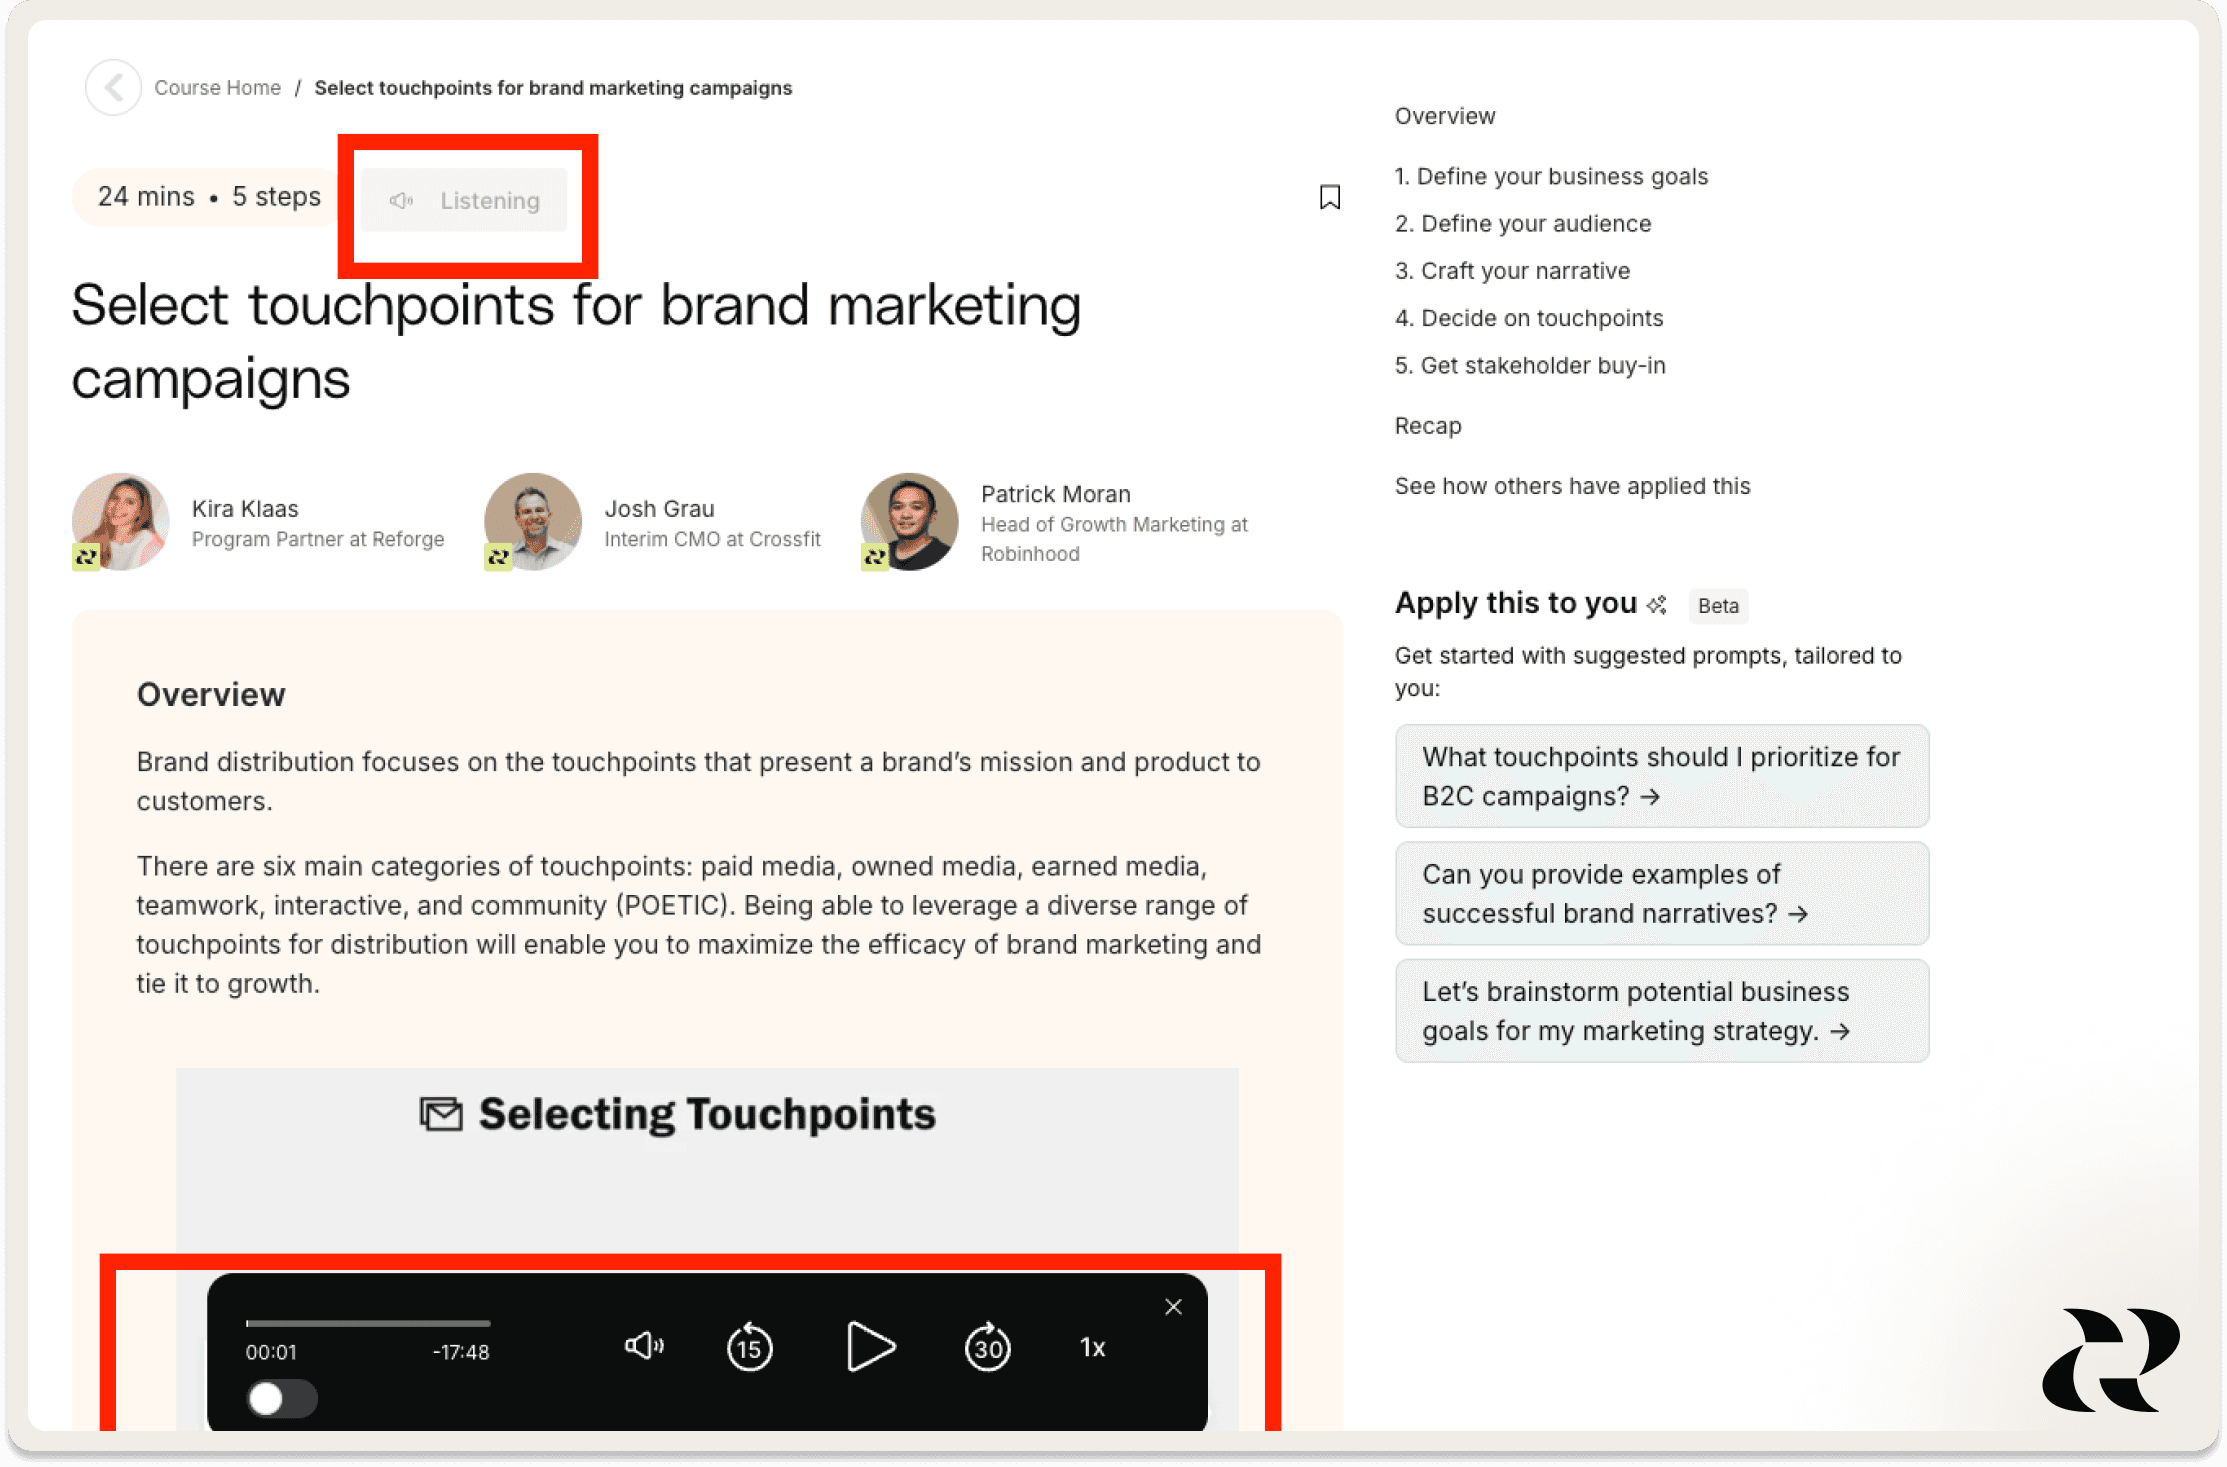Change playback speed from 1x
This screenshot has height=1467, width=2227.
pos(1092,1347)
